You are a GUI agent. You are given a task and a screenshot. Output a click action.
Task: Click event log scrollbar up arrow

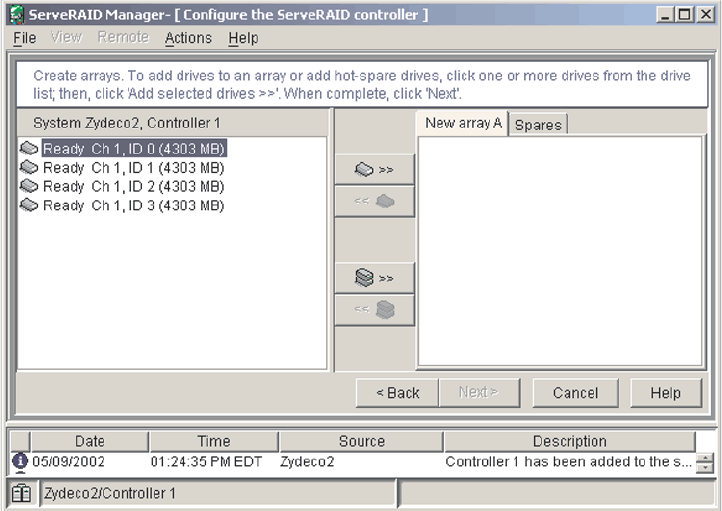point(705,459)
